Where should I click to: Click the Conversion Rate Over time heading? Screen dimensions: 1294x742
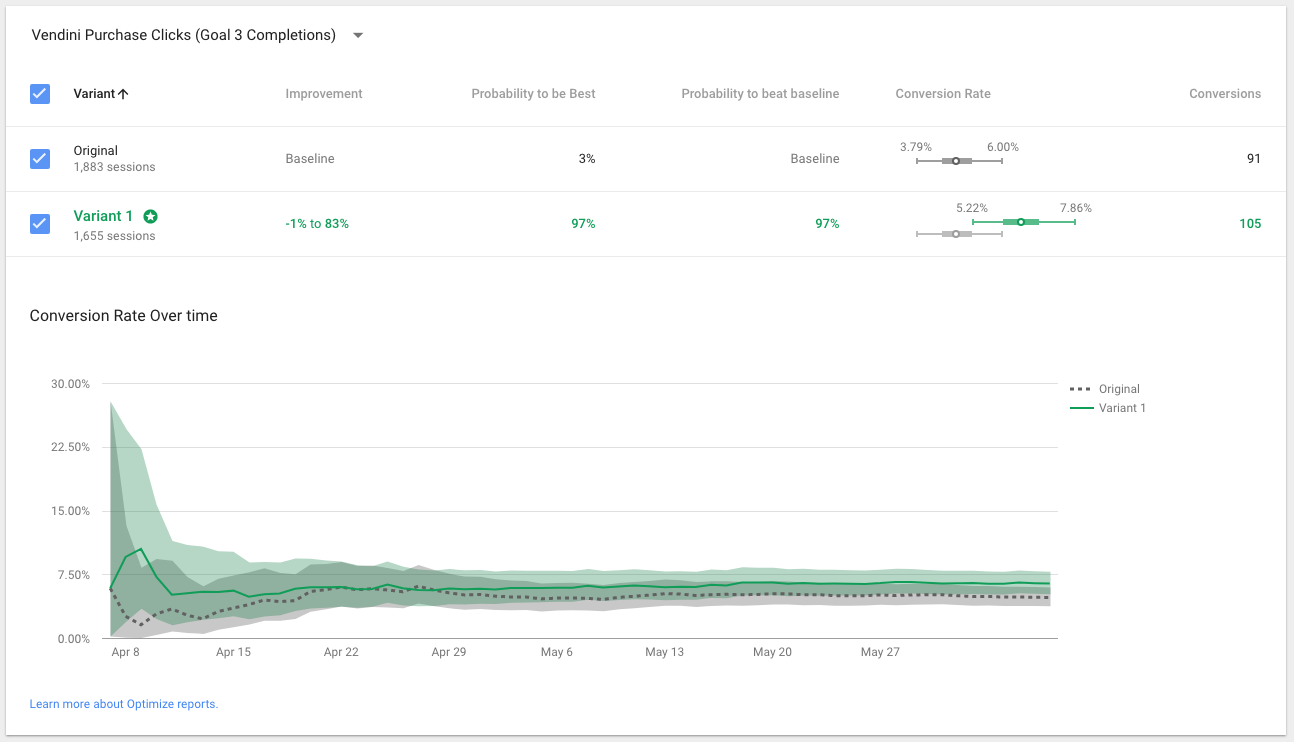coord(124,316)
